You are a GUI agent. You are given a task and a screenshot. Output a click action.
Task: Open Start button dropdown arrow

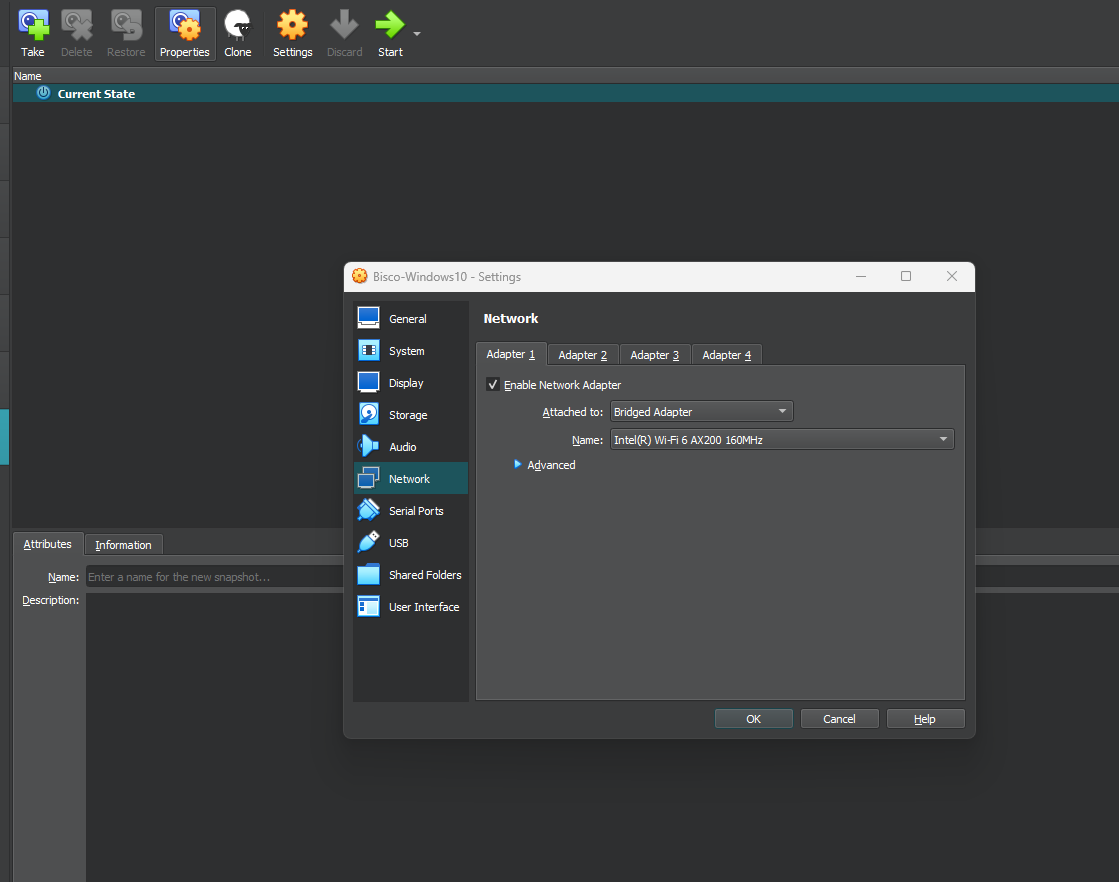(x=417, y=34)
